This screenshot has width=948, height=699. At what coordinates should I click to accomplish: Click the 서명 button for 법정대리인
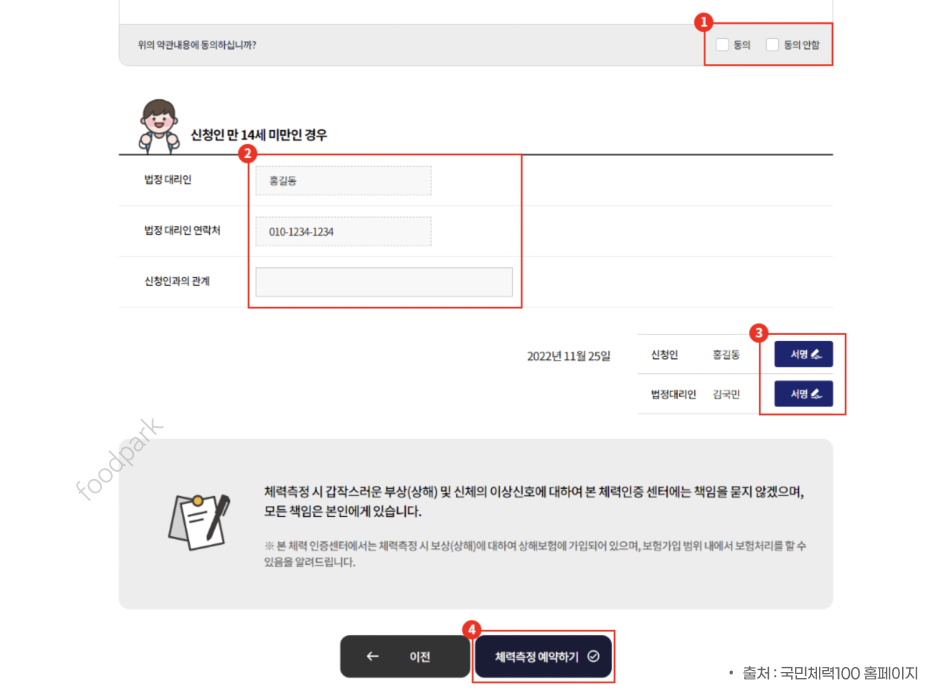click(803, 393)
